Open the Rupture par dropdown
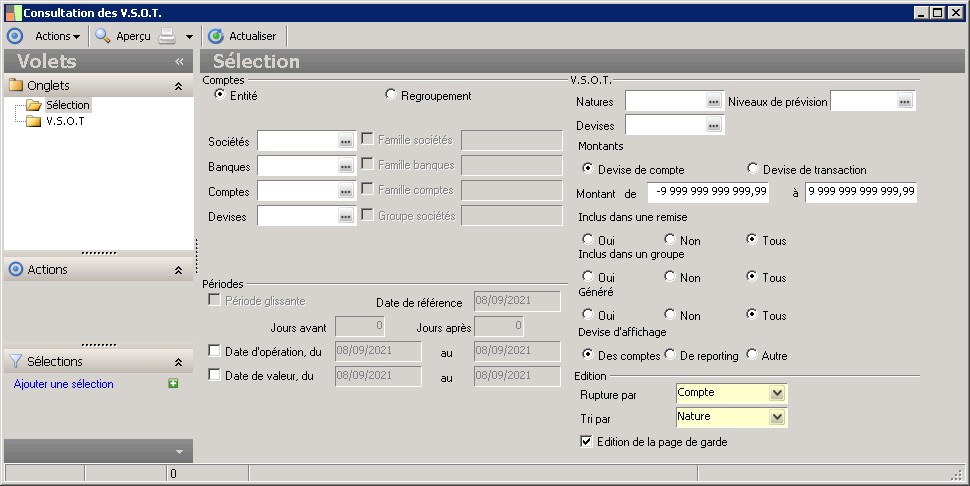The width and height of the screenshot is (970, 486). click(x=777, y=393)
